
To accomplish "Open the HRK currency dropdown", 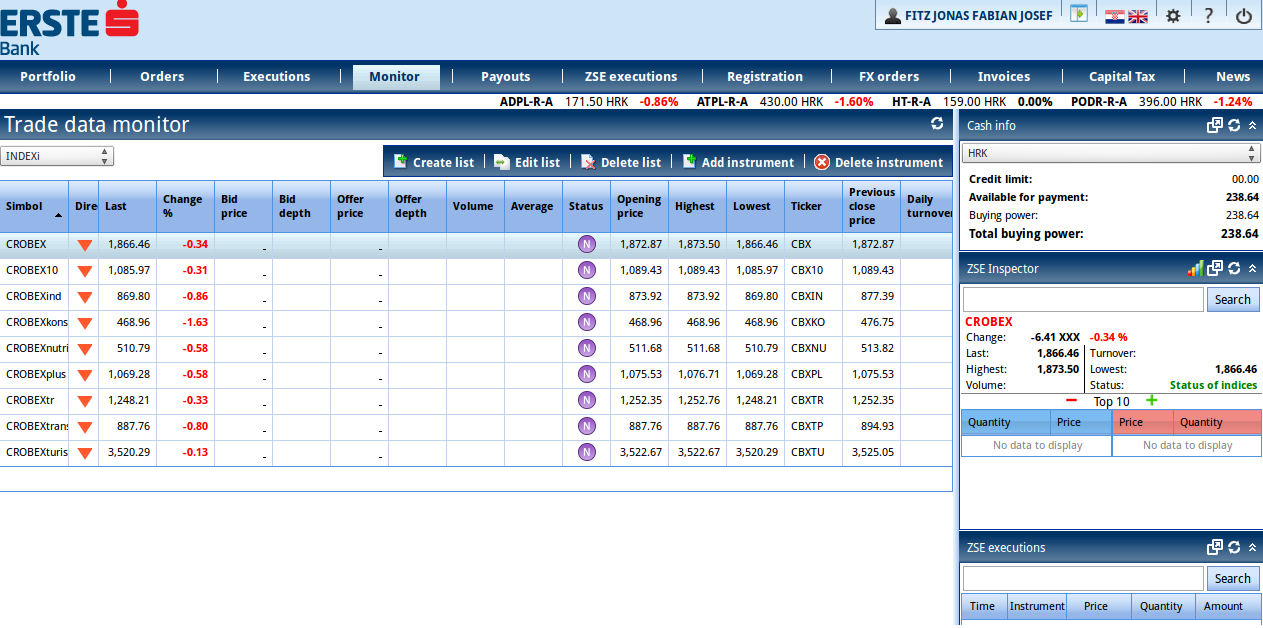I will coord(1110,153).
